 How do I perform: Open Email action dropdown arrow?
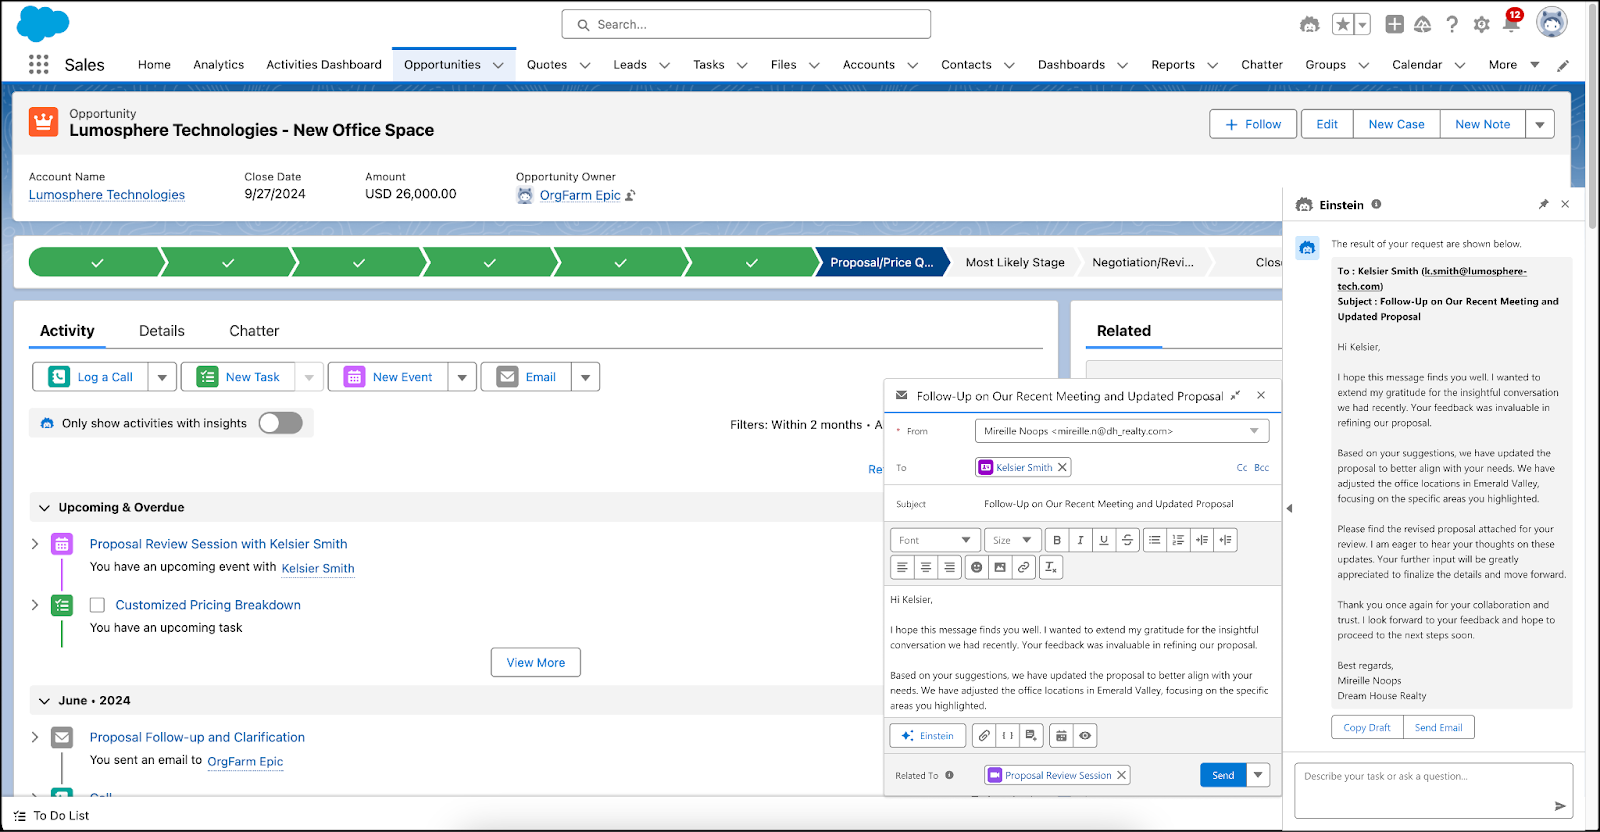(585, 377)
